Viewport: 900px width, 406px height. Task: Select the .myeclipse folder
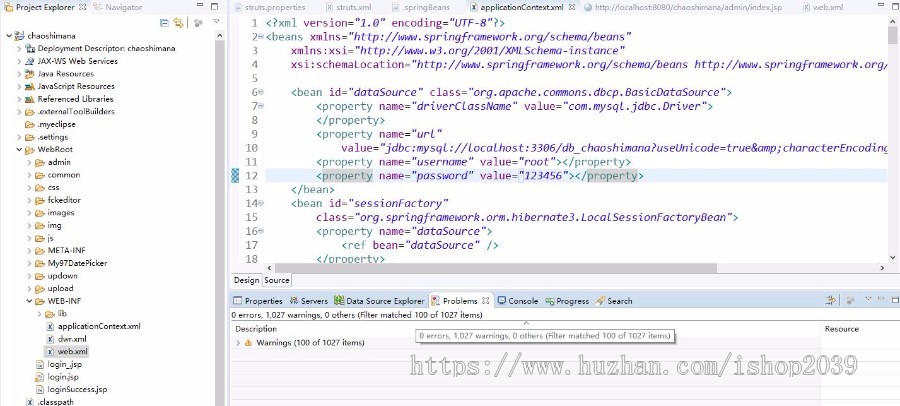coord(51,124)
